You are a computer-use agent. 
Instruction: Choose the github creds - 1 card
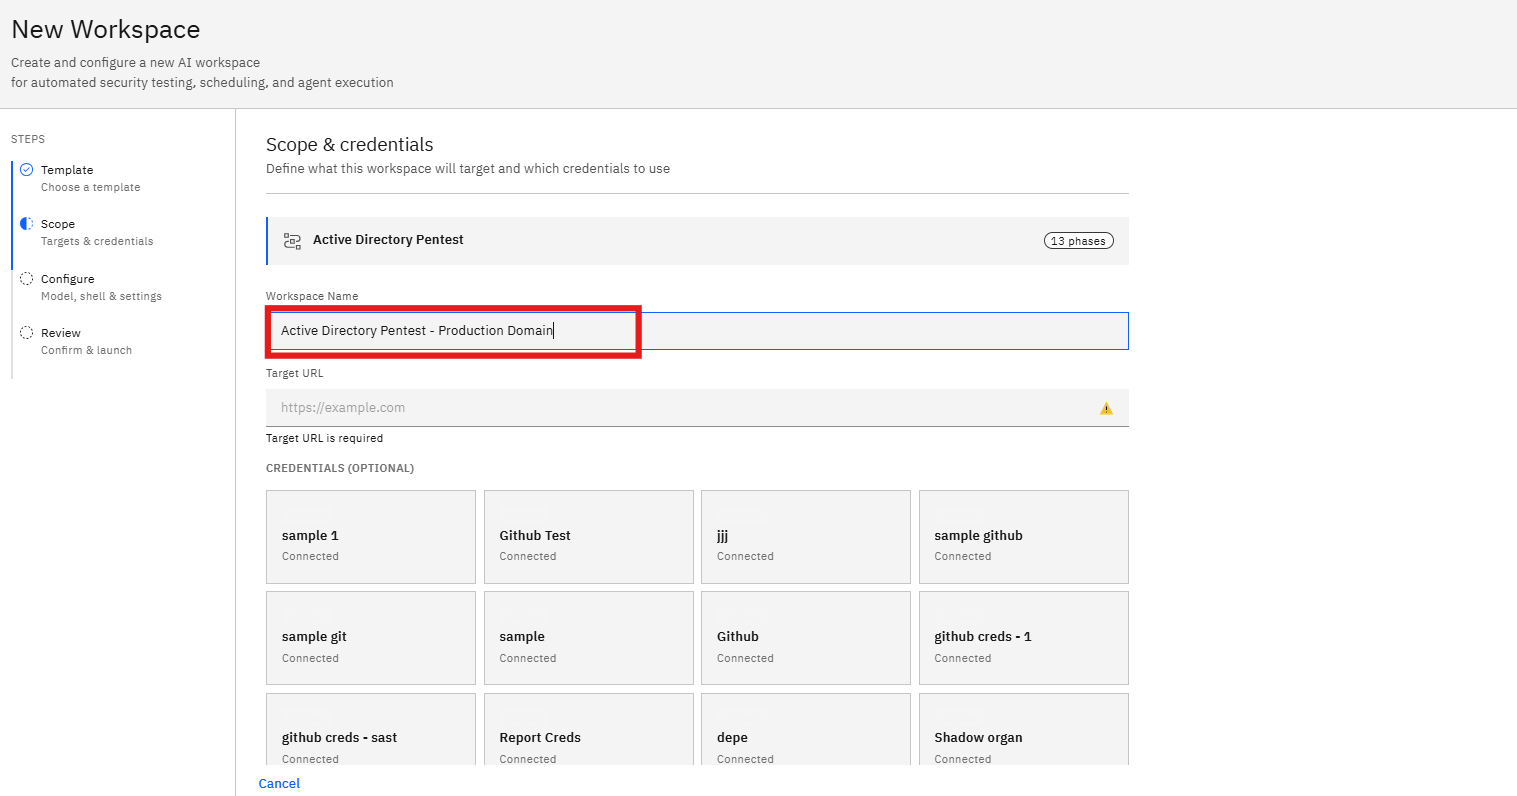1023,638
